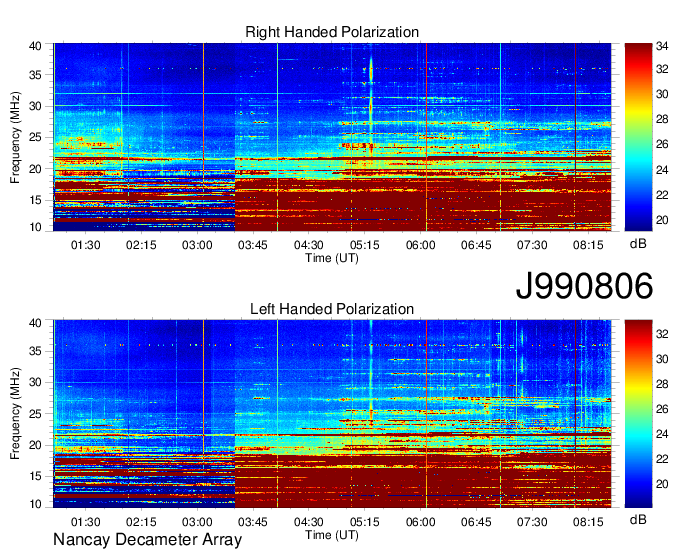Click the Left Handed Polarization spectrogram image
The image size is (680, 552).
coord(332,413)
